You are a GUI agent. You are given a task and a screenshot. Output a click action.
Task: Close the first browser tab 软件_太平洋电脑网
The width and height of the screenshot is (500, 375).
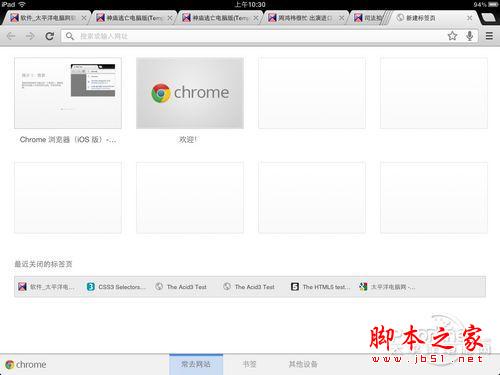coord(84,18)
